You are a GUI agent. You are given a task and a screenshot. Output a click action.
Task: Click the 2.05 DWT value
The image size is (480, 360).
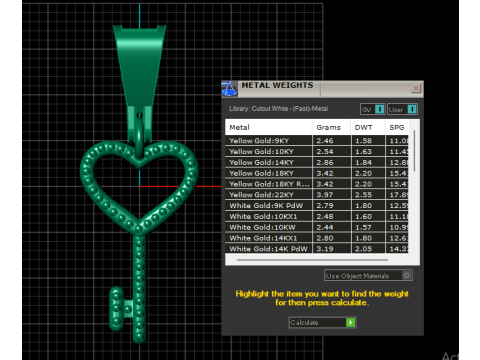(x=363, y=249)
